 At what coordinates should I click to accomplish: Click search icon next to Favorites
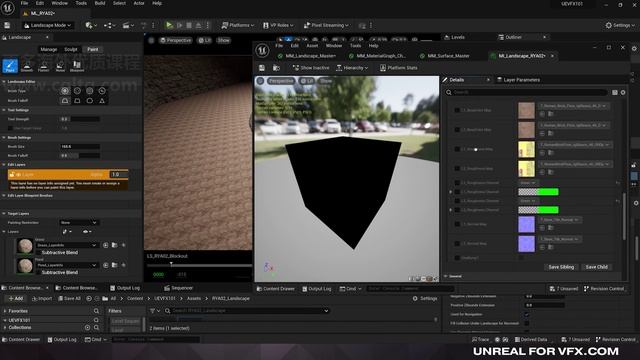[96, 311]
